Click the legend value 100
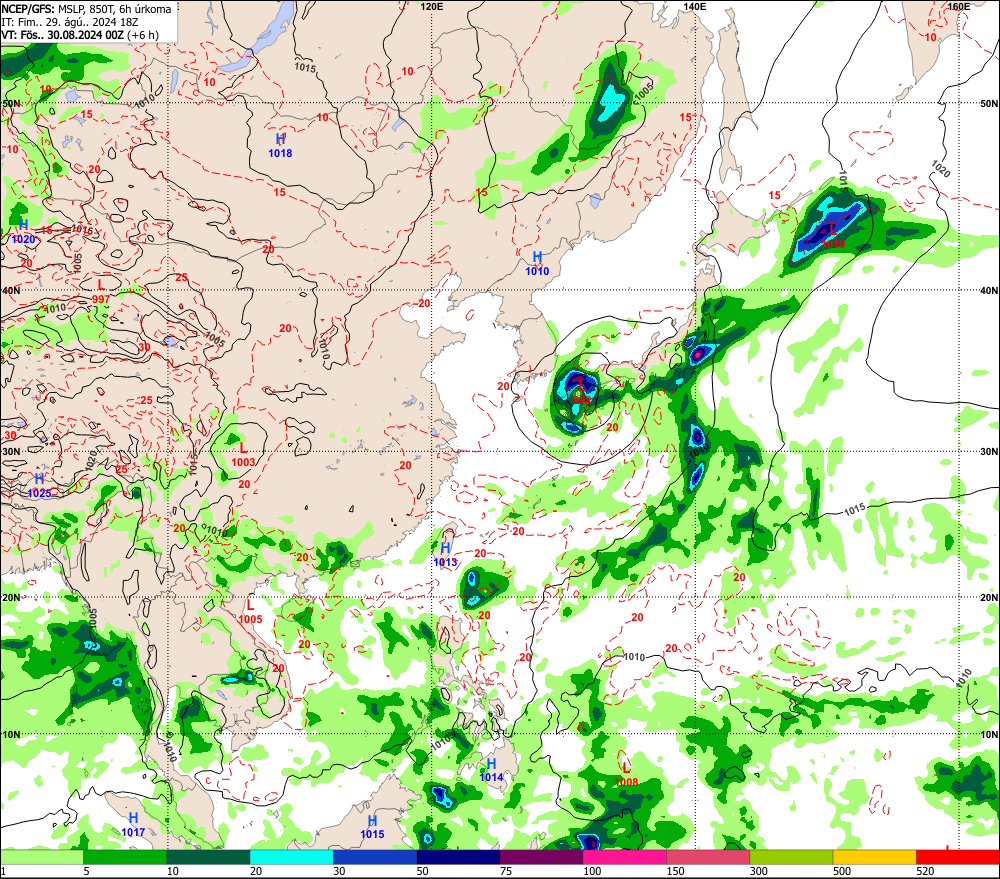This screenshot has width=1000, height=879. coord(592,871)
